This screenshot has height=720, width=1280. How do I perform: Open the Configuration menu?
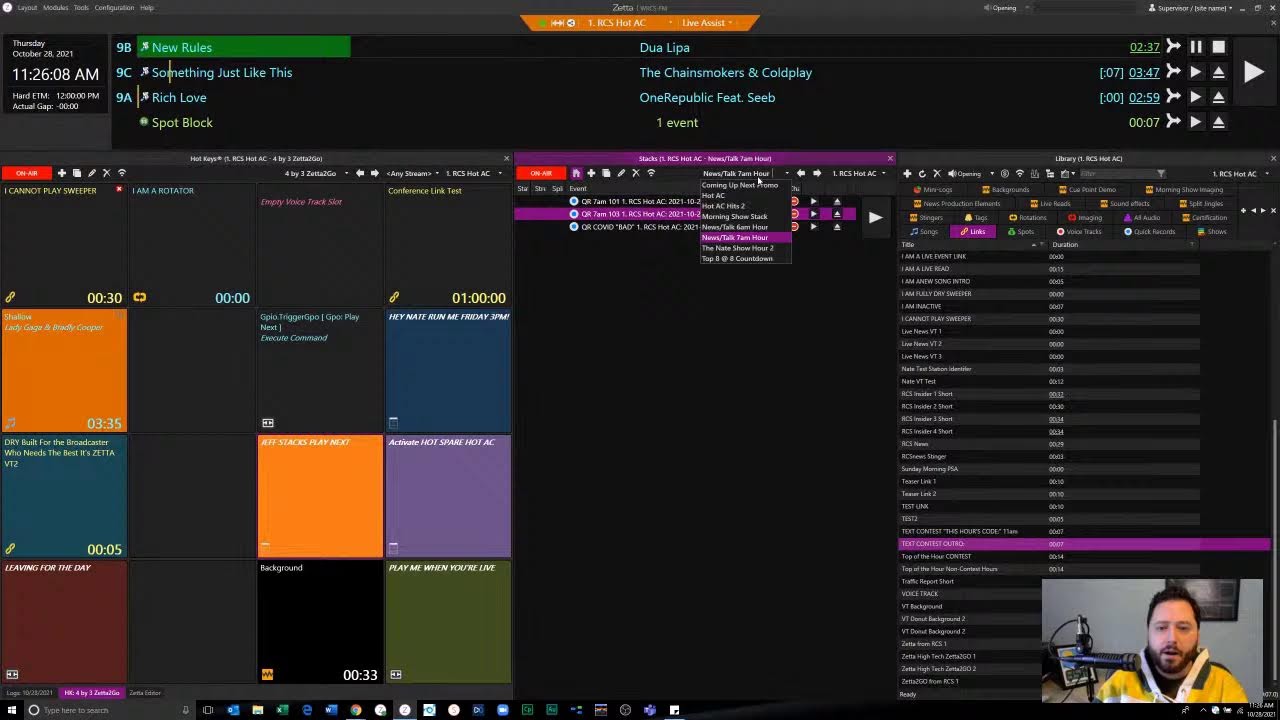(114, 7)
